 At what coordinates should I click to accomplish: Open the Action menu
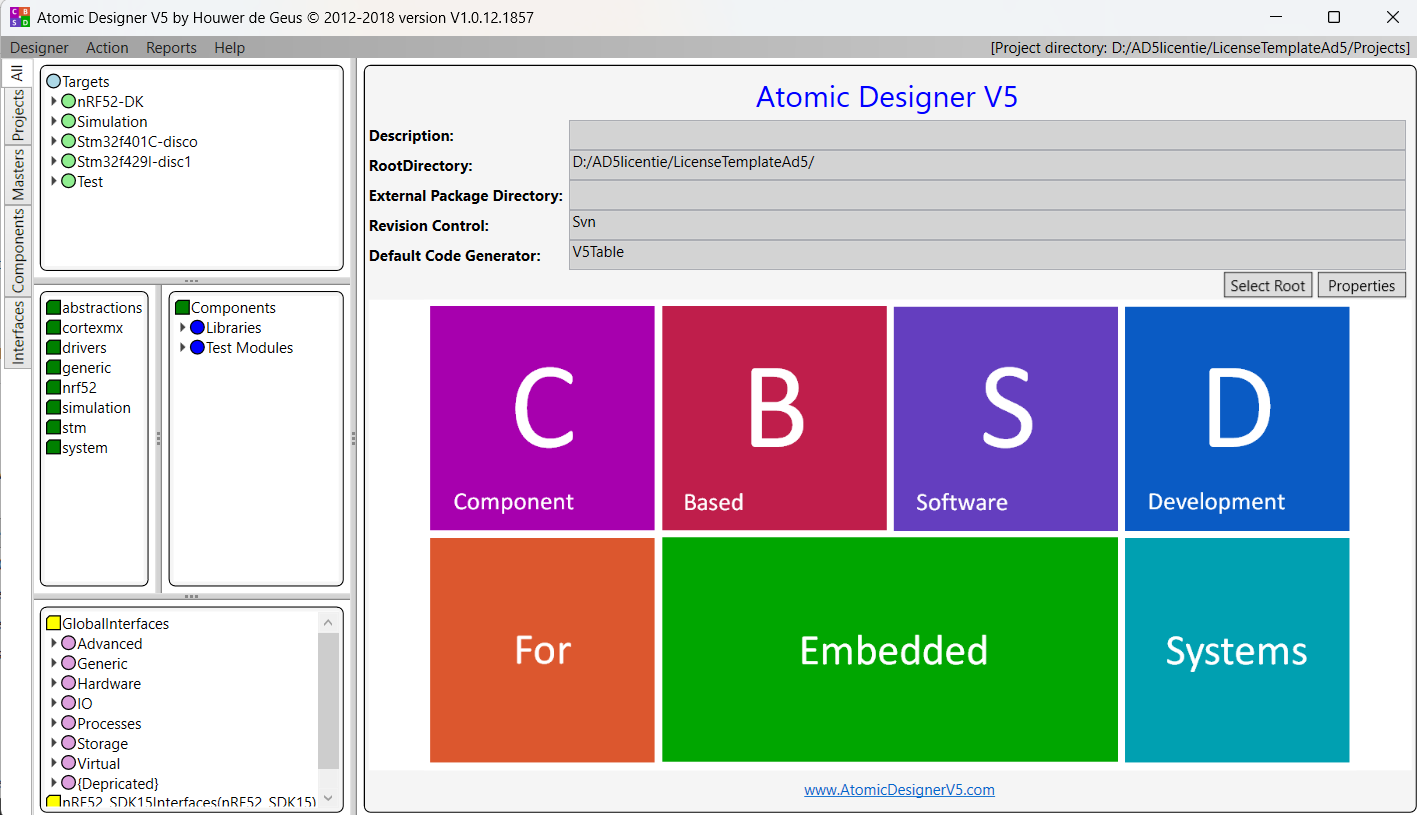pos(107,48)
